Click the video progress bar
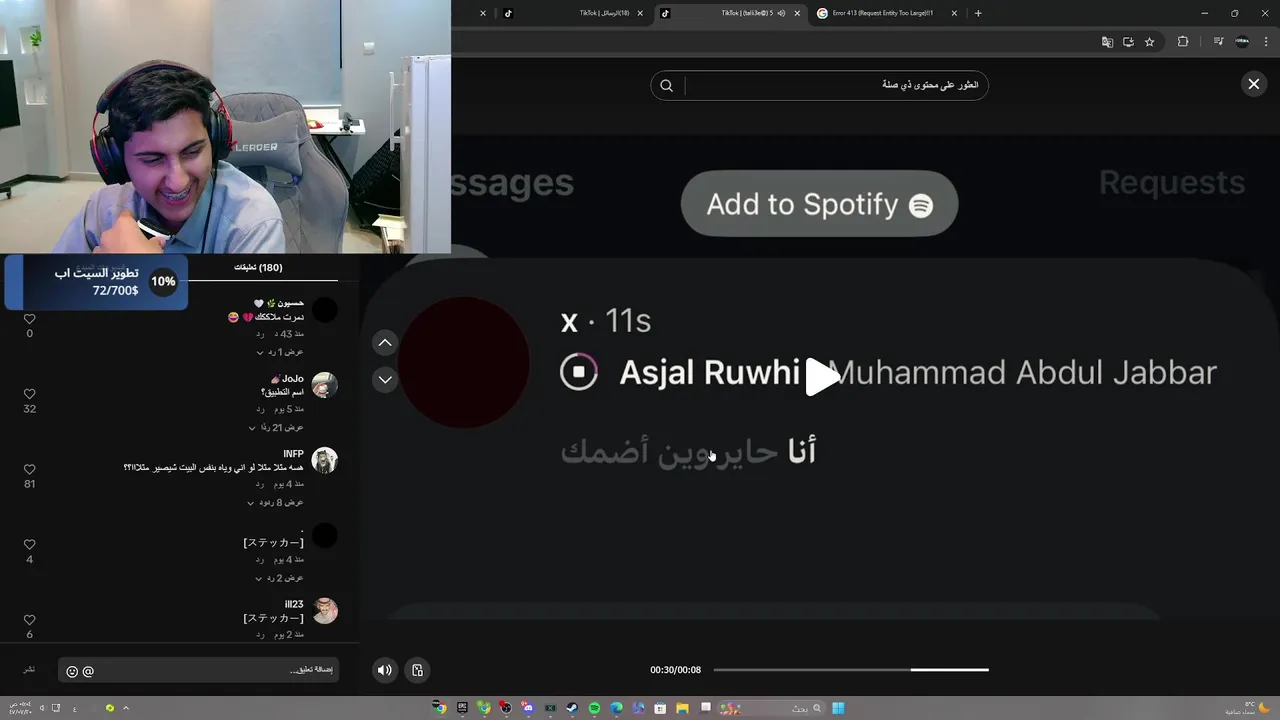 (851, 670)
